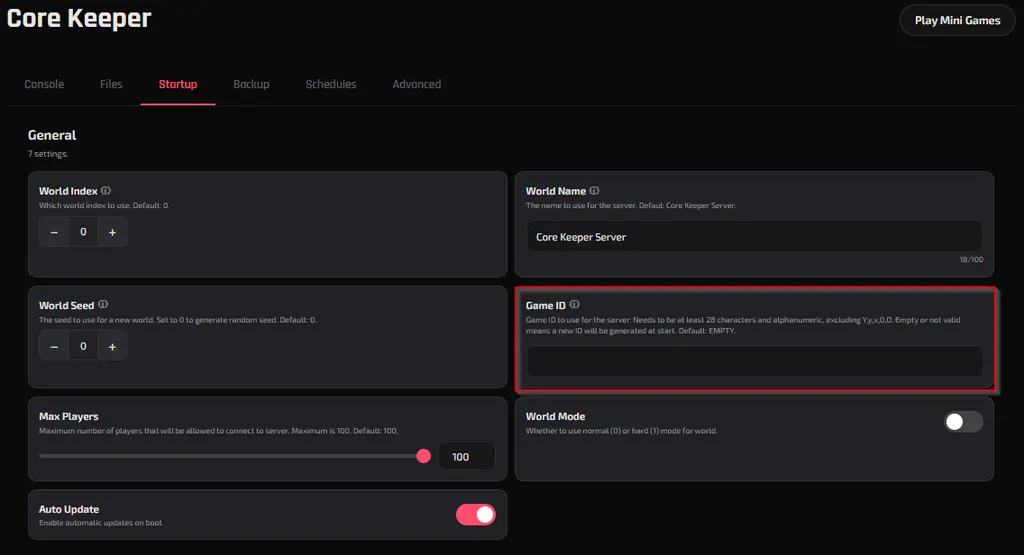Decrease World Index with minus button

tap(54, 232)
